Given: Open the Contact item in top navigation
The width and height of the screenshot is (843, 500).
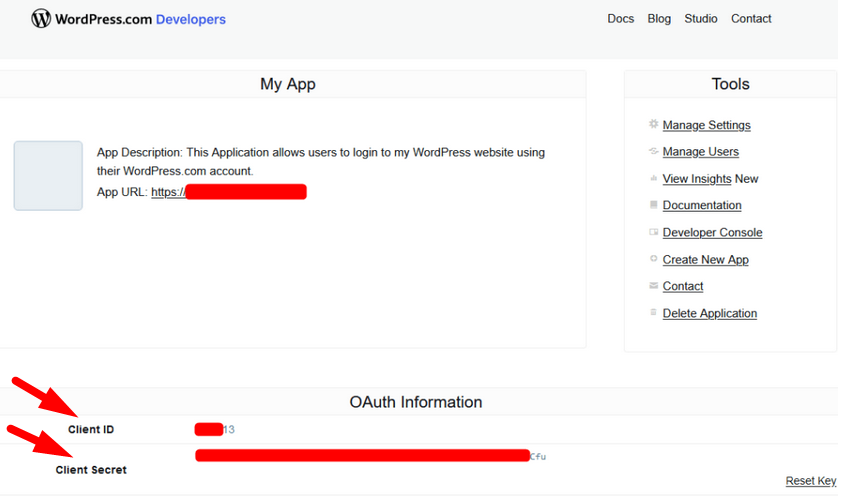Looking at the screenshot, I should point(751,19).
